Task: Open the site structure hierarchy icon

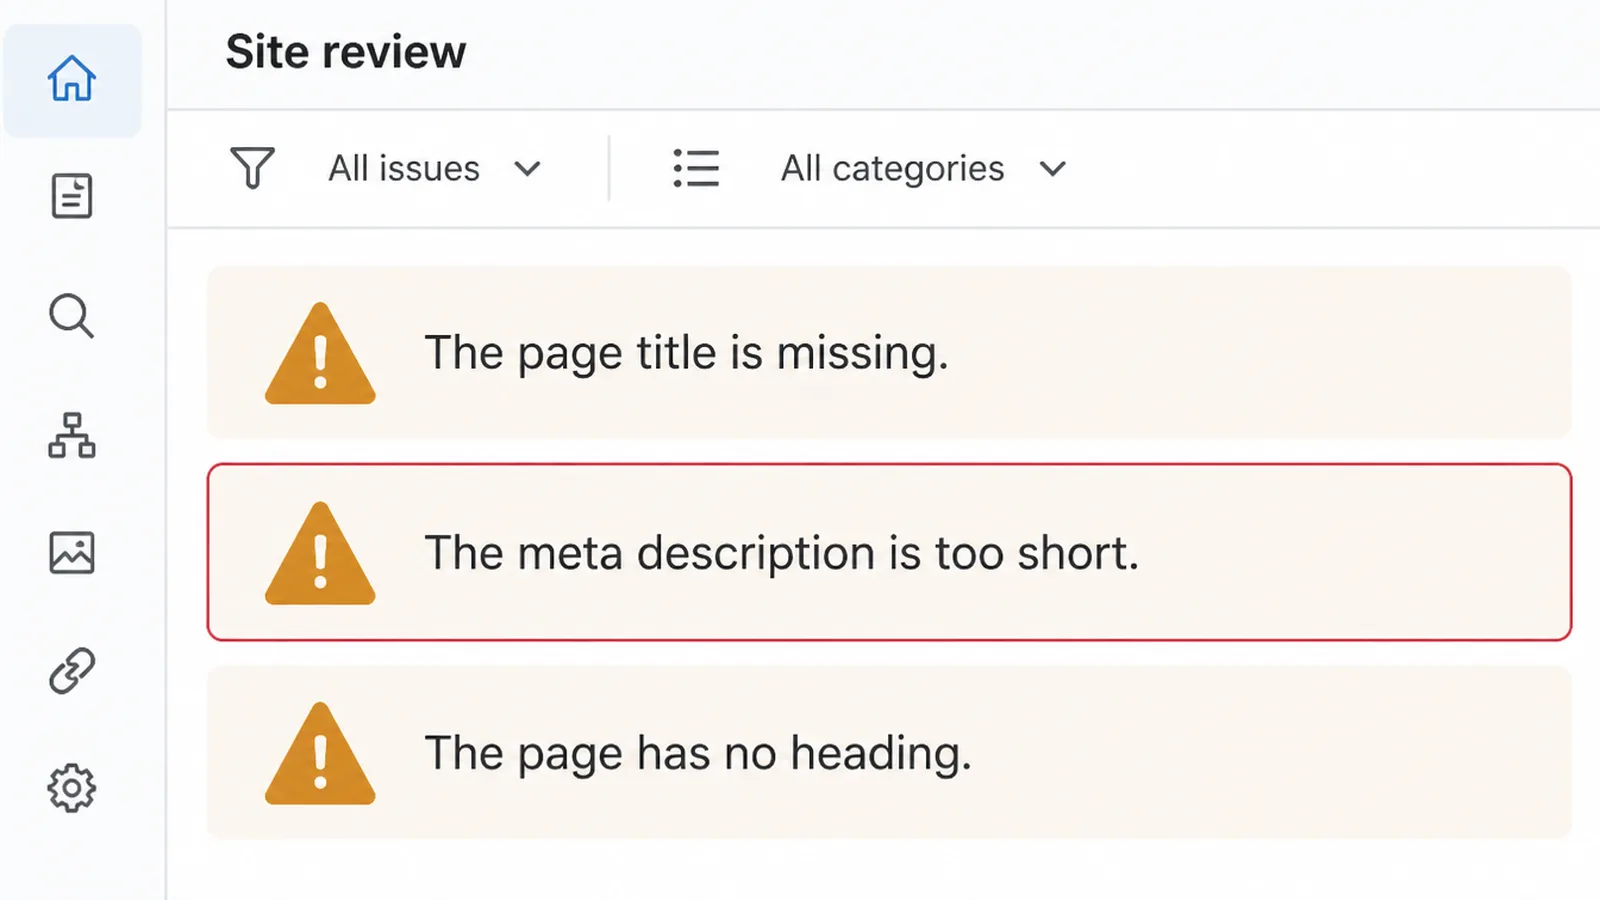Action: (72, 435)
